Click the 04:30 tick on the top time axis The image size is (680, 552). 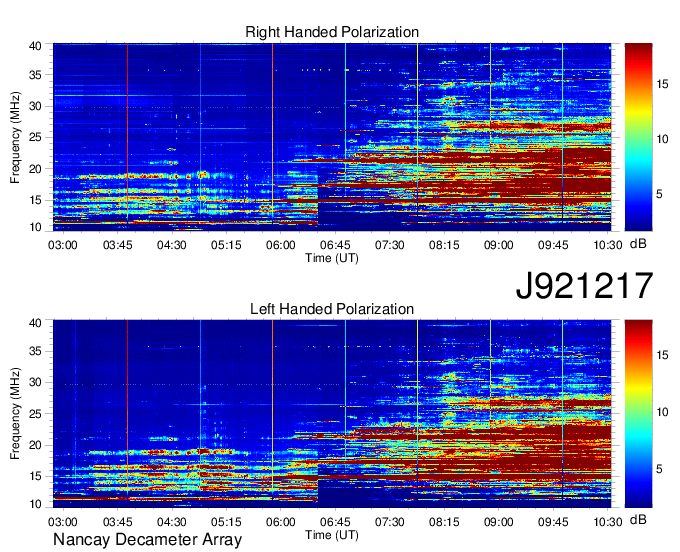point(172,245)
